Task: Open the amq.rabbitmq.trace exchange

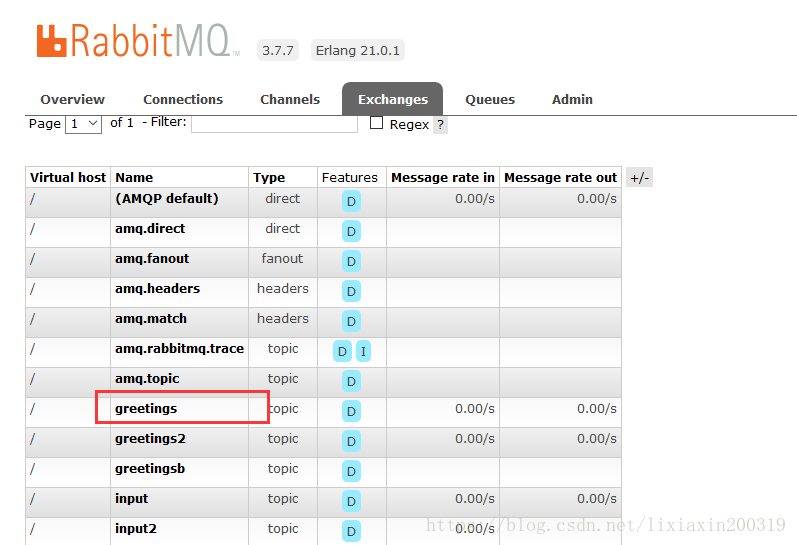Action: pyautogui.click(x=179, y=349)
